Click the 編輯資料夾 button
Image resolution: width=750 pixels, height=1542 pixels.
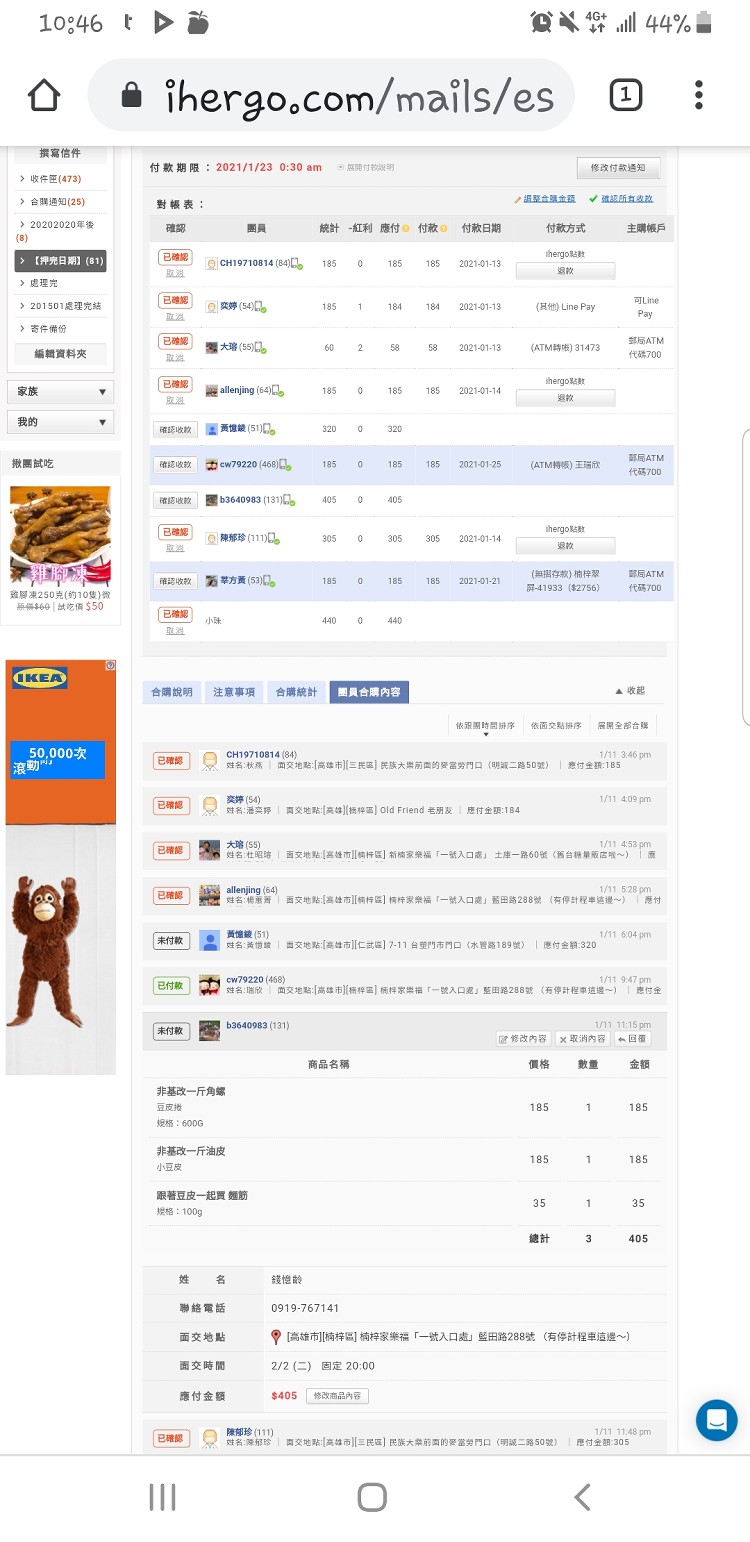click(x=60, y=354)
